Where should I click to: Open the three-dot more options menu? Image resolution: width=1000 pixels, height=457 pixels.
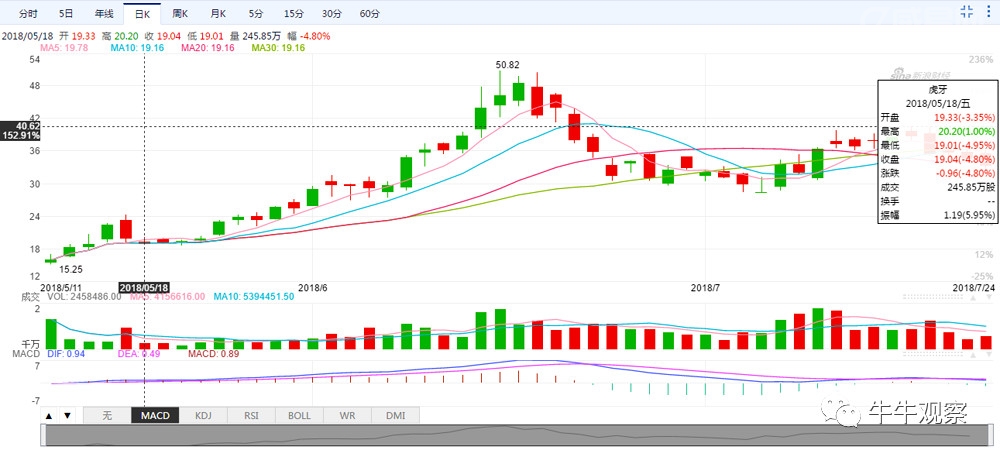pos(987,11)
